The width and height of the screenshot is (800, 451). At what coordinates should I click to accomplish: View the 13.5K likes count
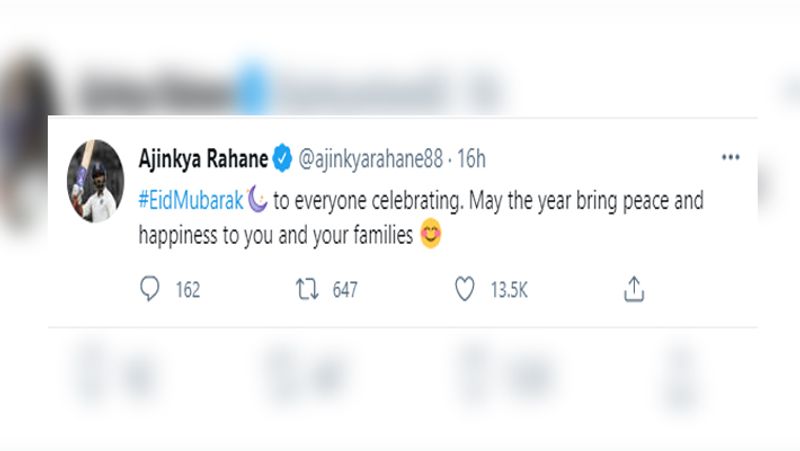509,290
